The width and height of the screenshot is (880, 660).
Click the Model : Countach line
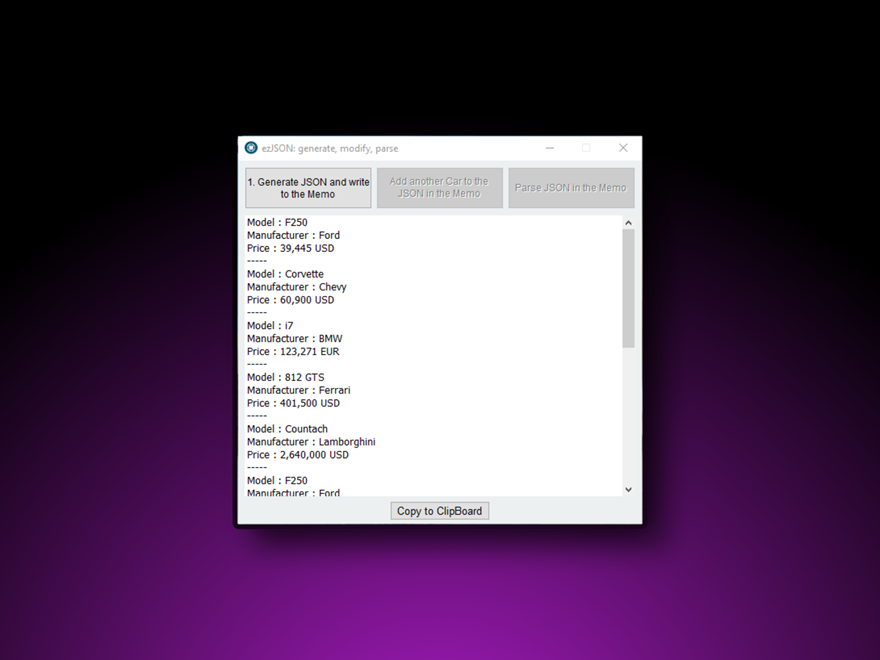coord(288,429)
